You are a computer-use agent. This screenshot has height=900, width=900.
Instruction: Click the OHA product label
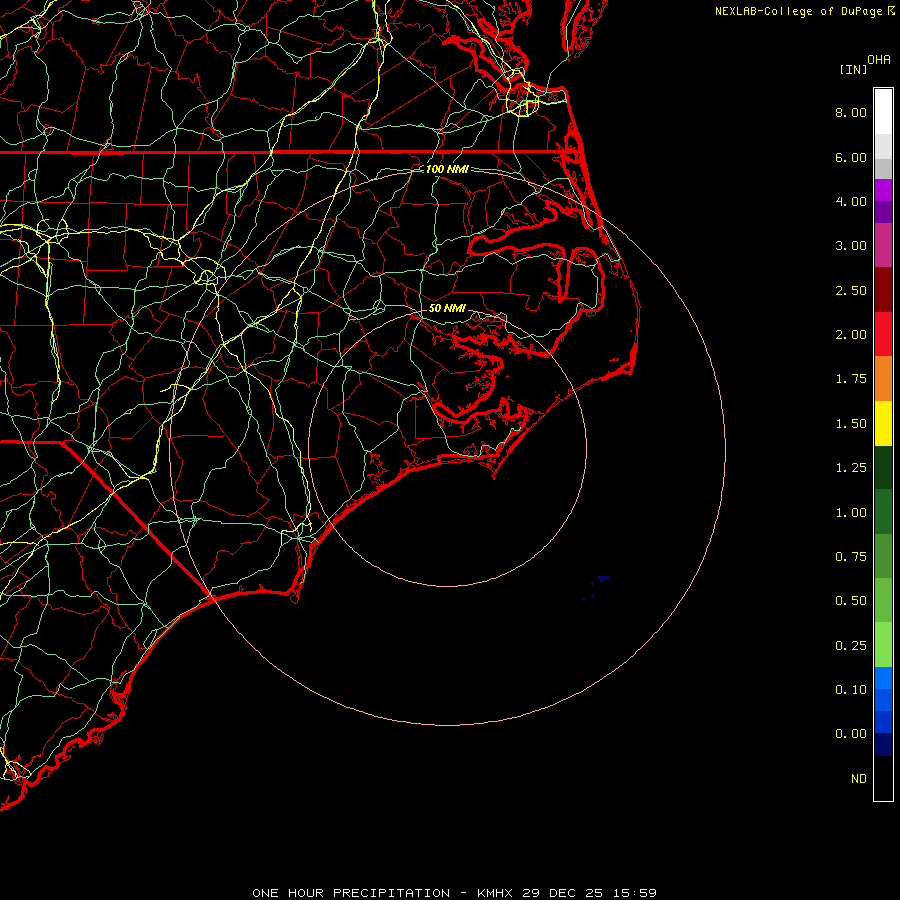click(879, 60)
